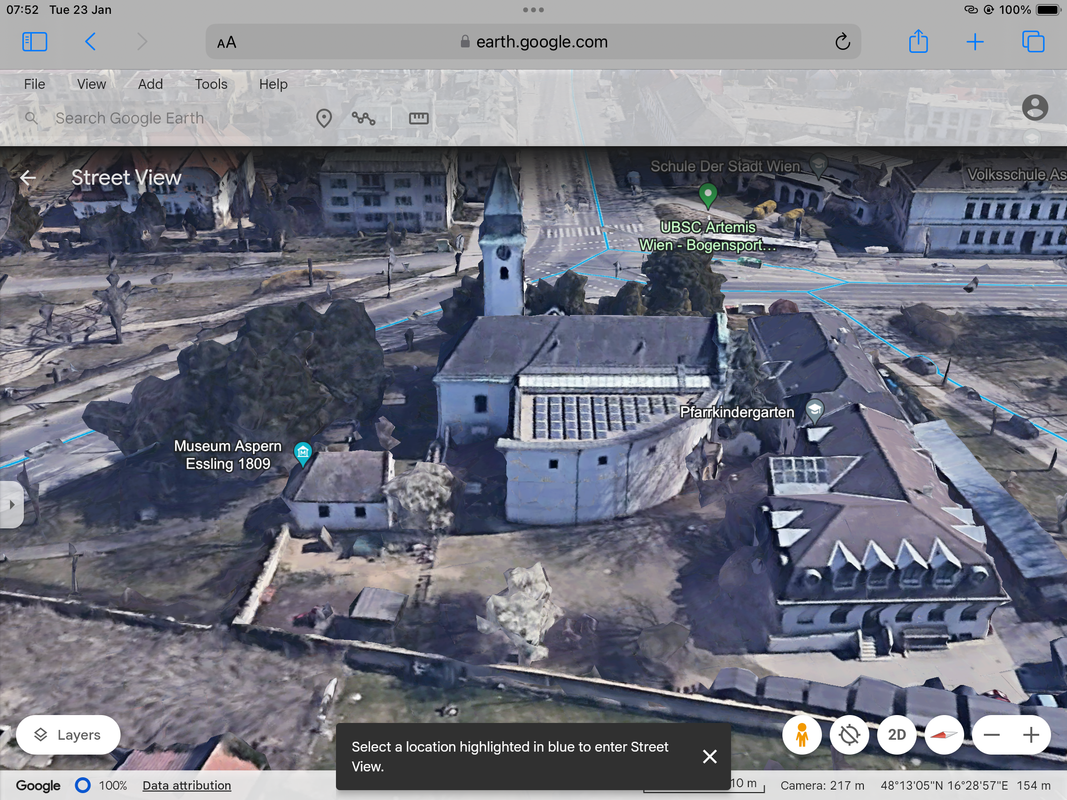Screen dimensions: 1067x800
Task: Open the File menu
Action: [35, 84]
